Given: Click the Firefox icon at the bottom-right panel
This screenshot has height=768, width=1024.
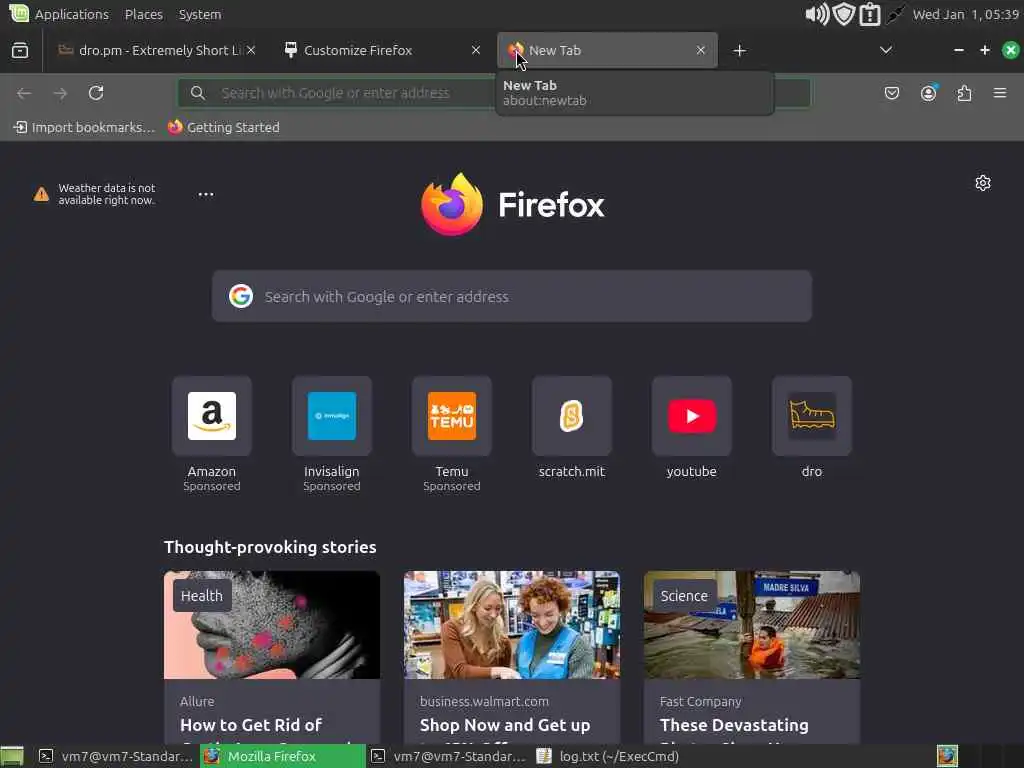Looking at the screenshot, I should tap(947, 756).
